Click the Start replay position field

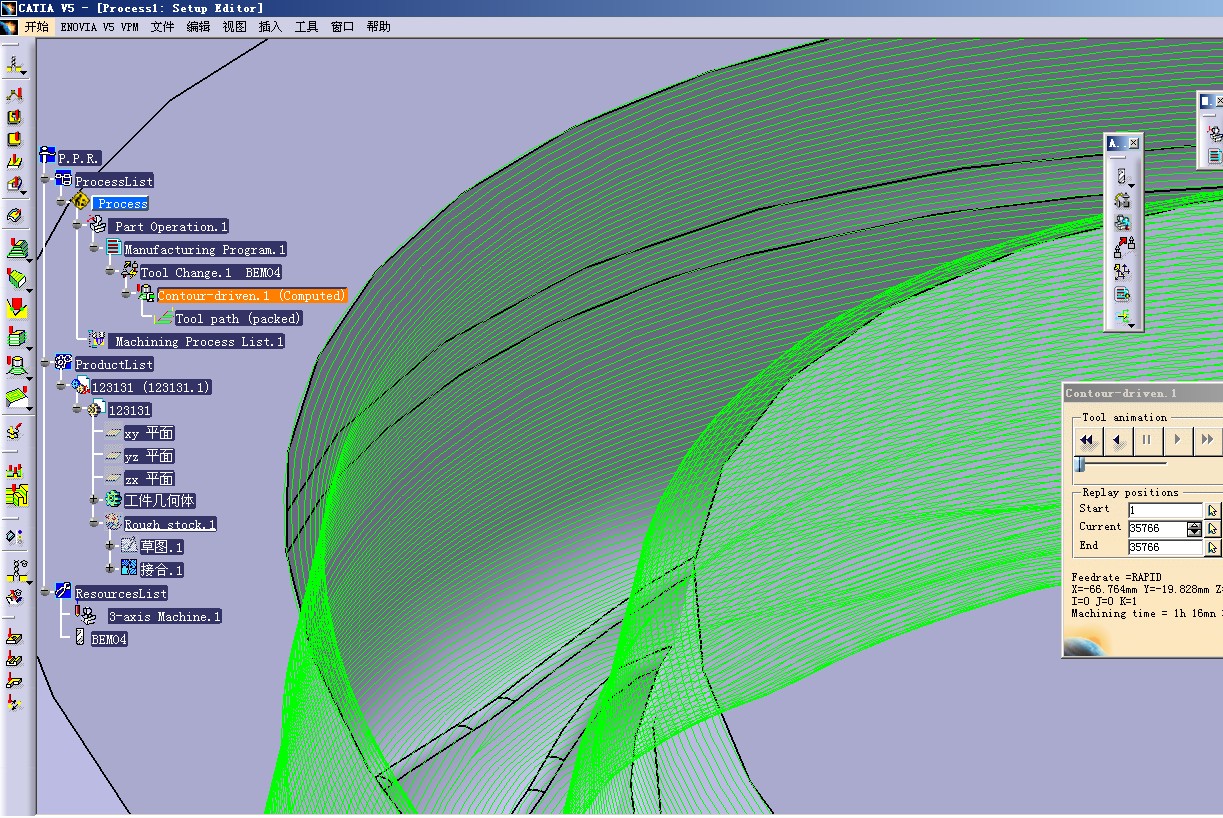(1165, 510)
